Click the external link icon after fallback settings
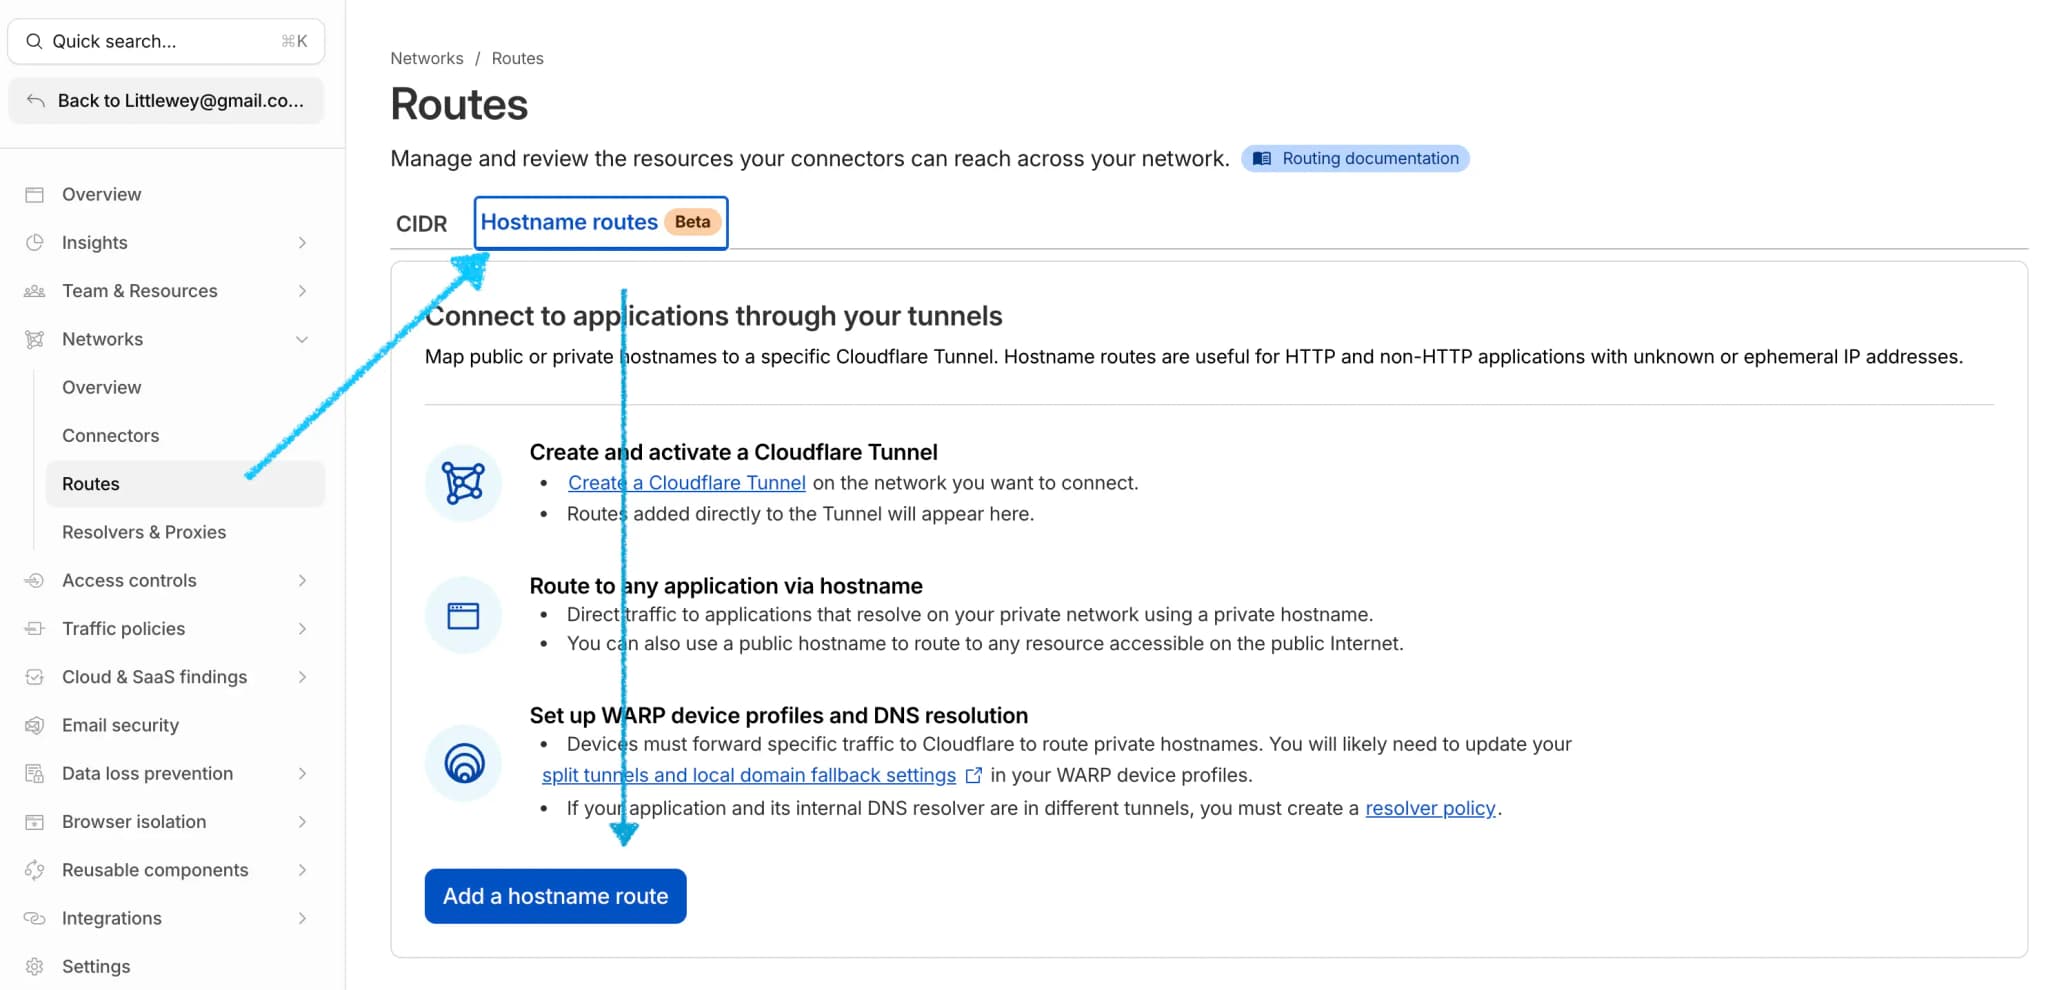The height and width of the screenshot is (990, 2048). pyautogui.click(x=973, y=775)
